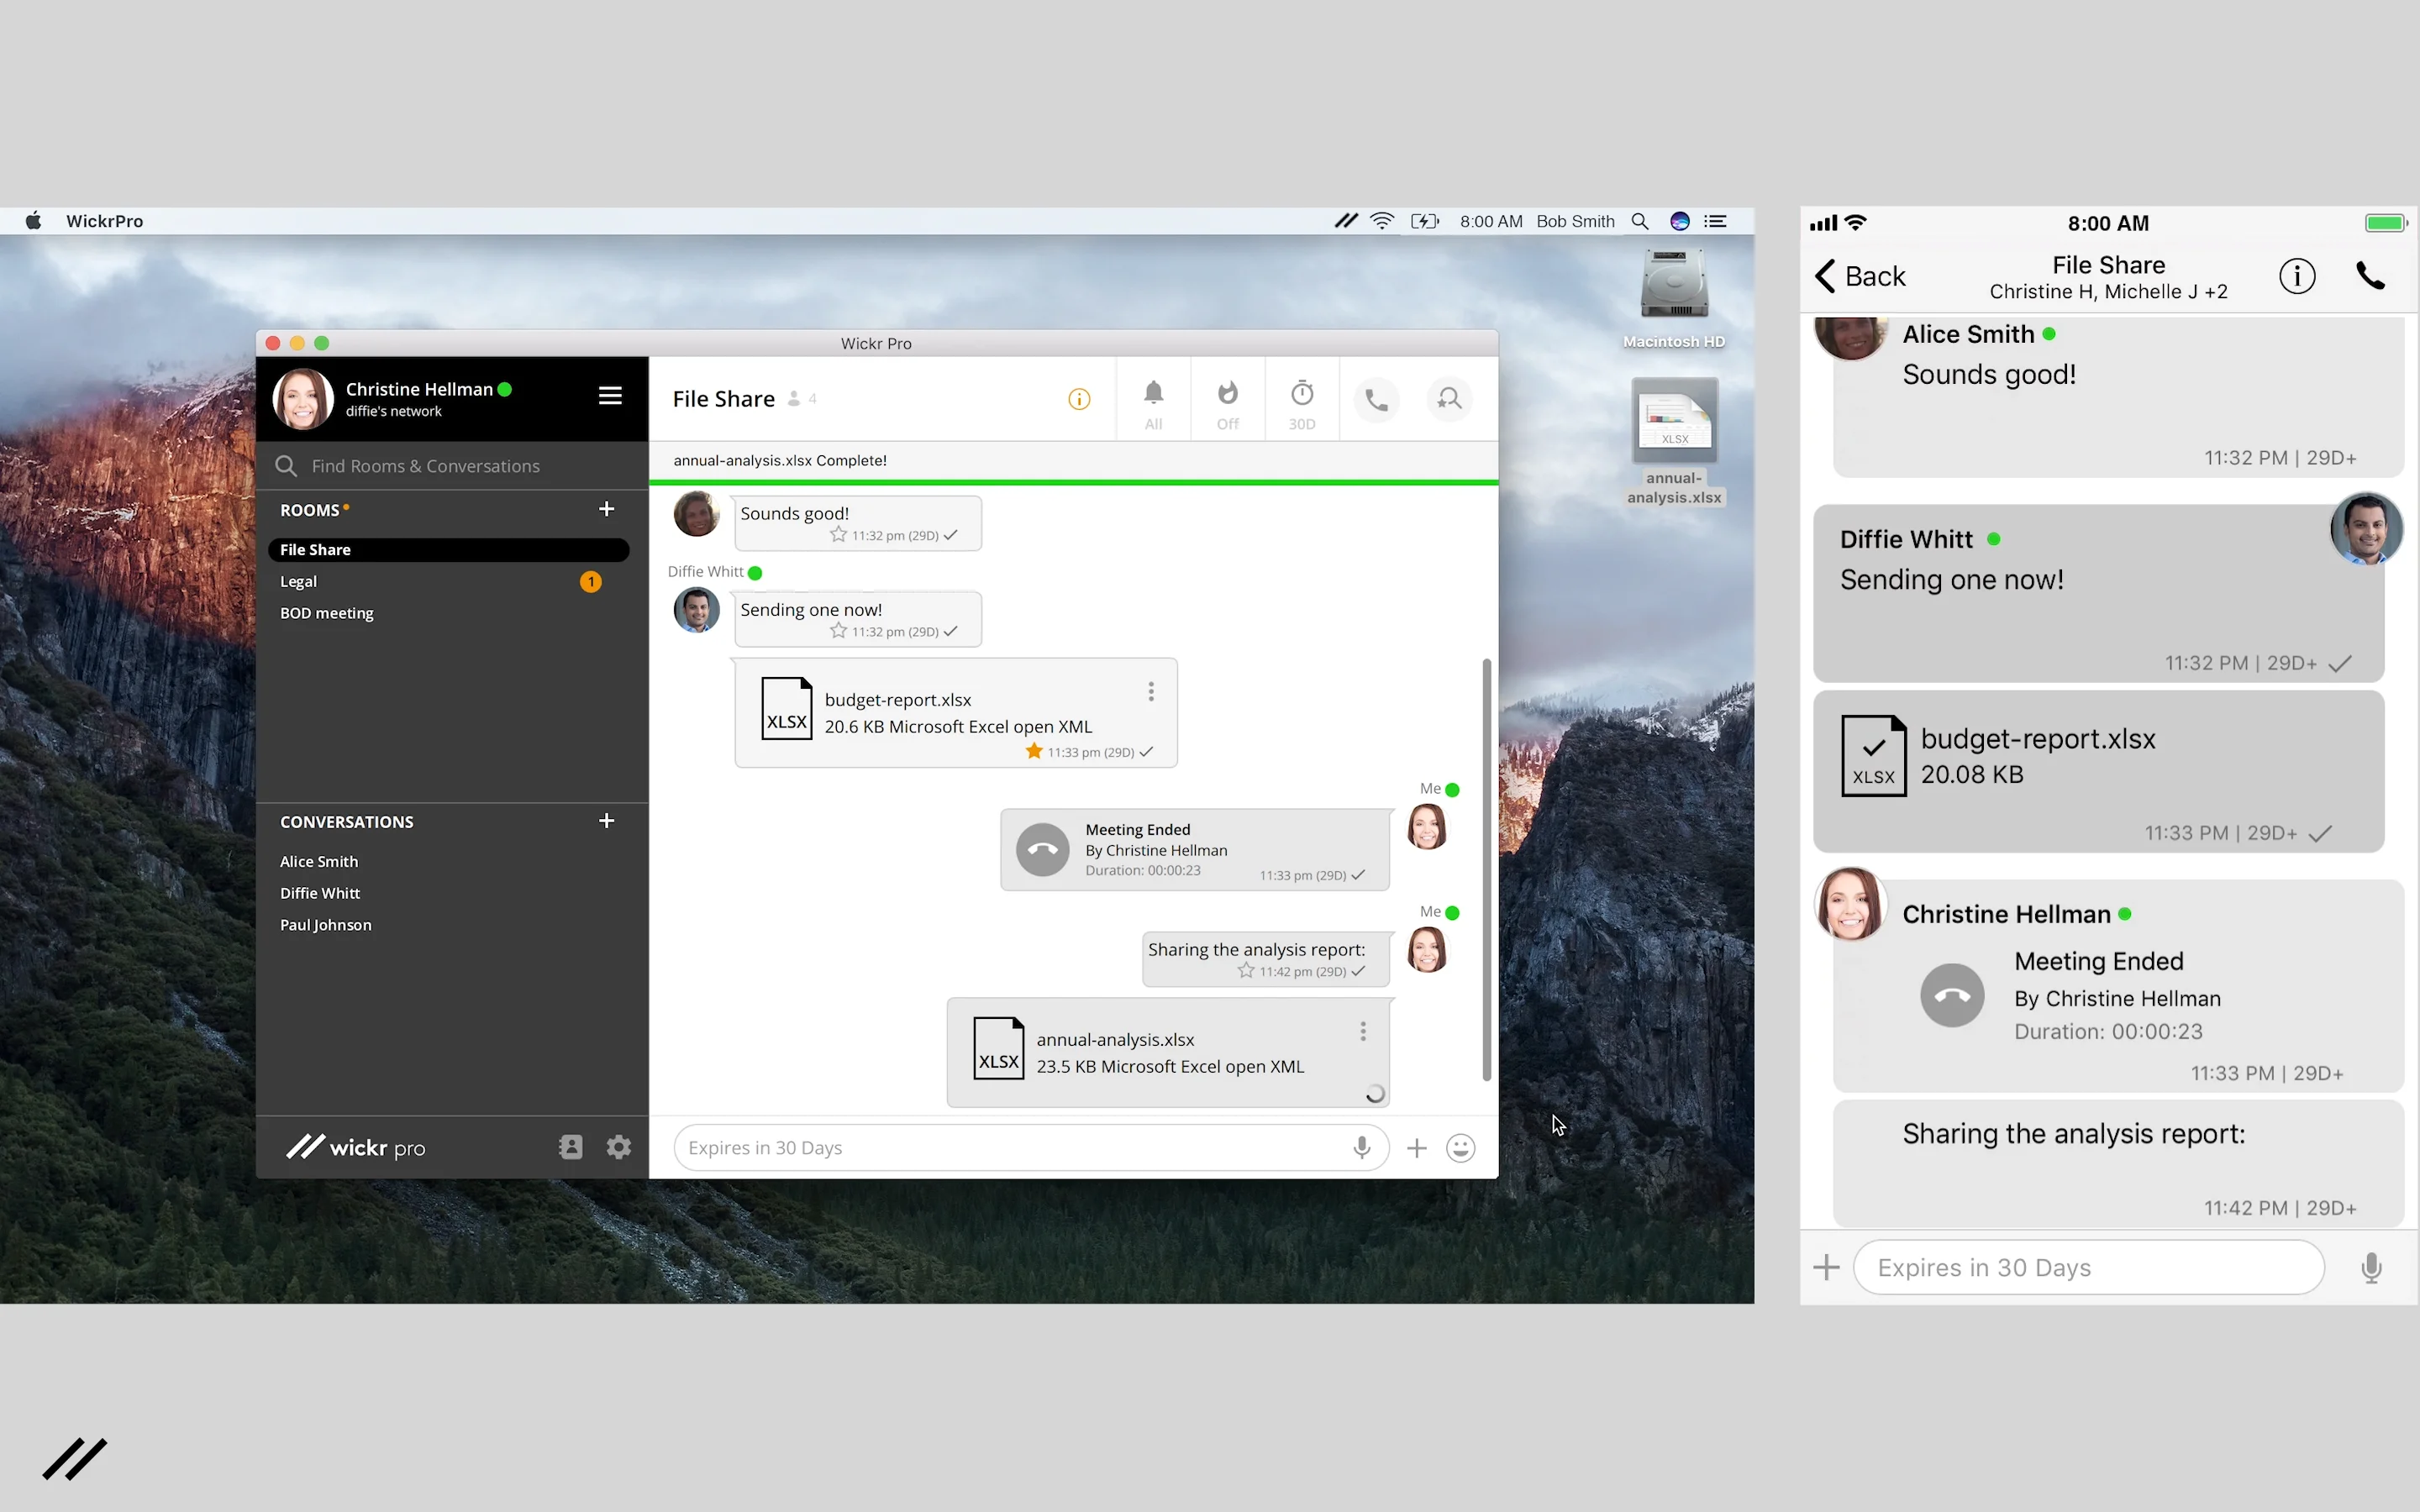Click the budget-report.xlsx XLSX file icon
This screenshot has height=1512, width=2420.
click(x=787, y=708)
